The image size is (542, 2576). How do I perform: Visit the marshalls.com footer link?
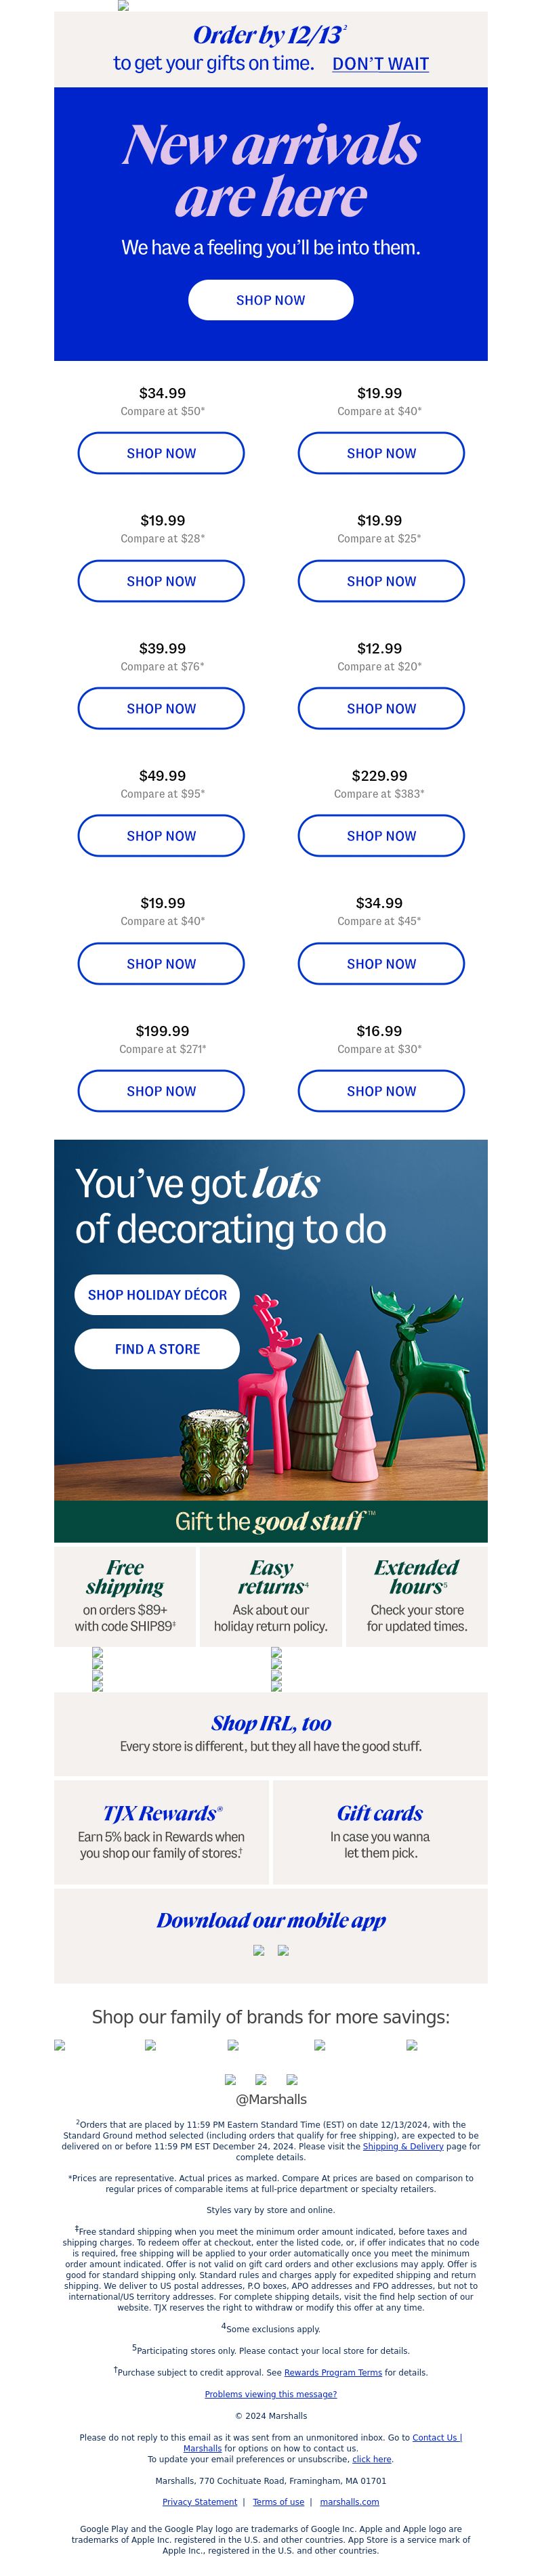tap(349, 2502)
